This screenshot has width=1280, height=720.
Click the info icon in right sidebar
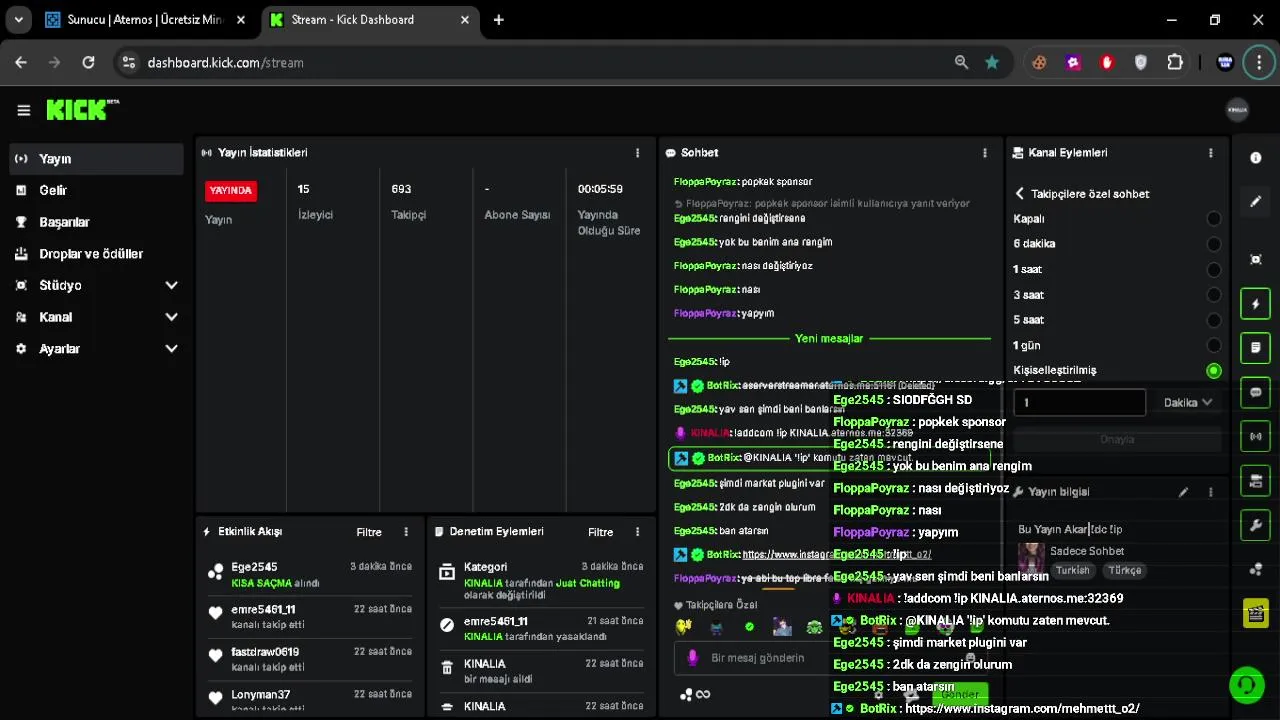point(1256,158)
